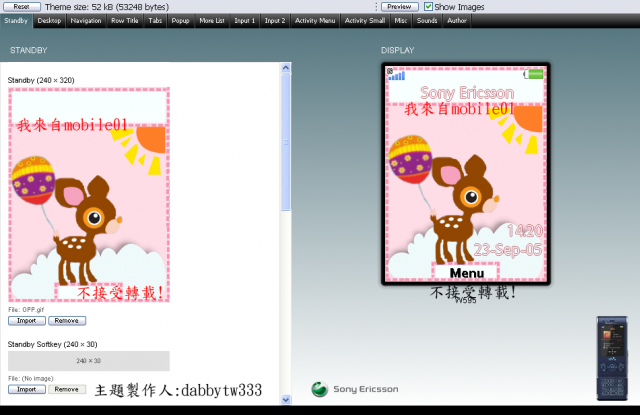Screen dimensions: 640x415
Task: Click the battery icon in phone preview
Action: click(534, 74)
